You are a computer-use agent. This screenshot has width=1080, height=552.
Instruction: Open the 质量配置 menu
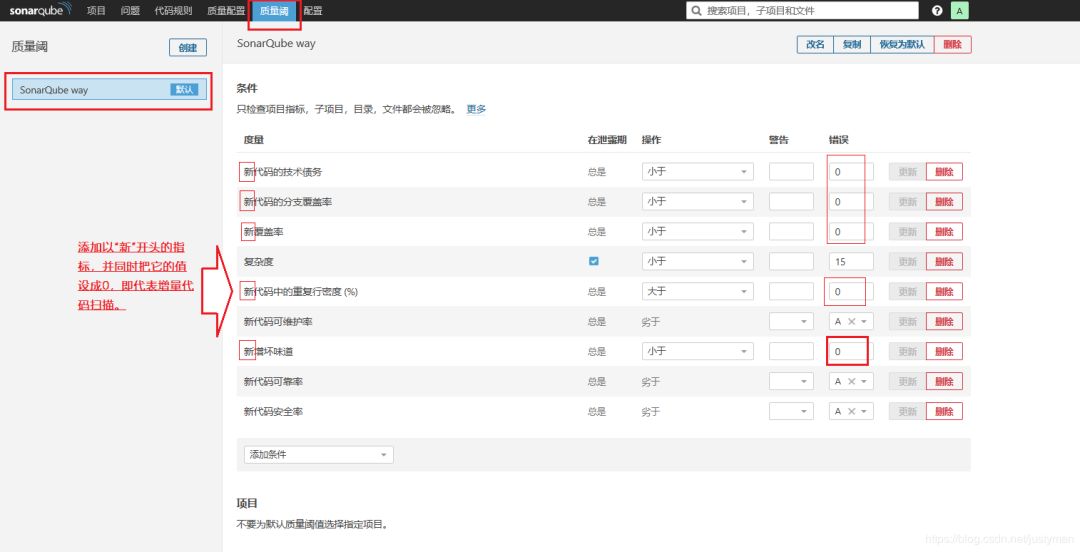pos(226,11)
